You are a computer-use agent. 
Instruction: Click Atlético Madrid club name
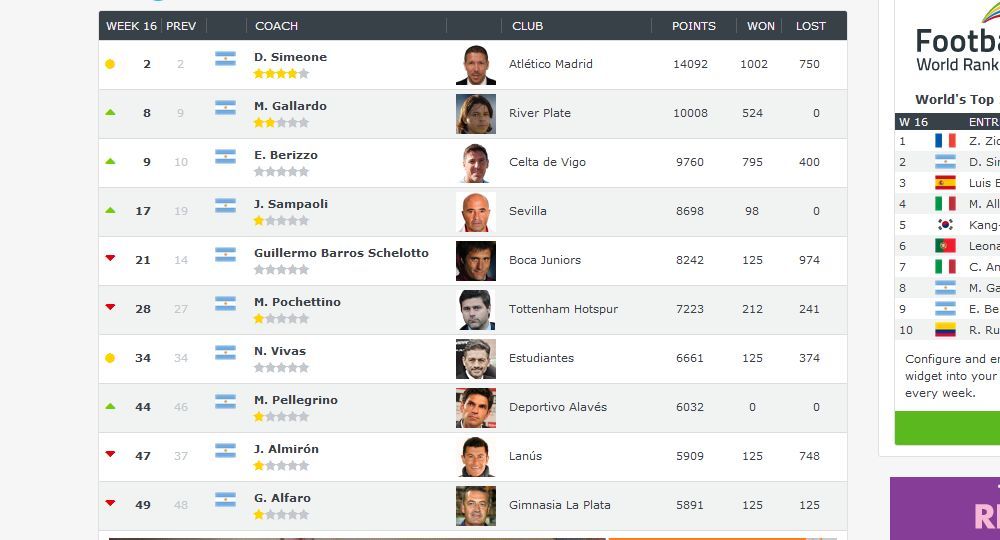click(551, 64)
